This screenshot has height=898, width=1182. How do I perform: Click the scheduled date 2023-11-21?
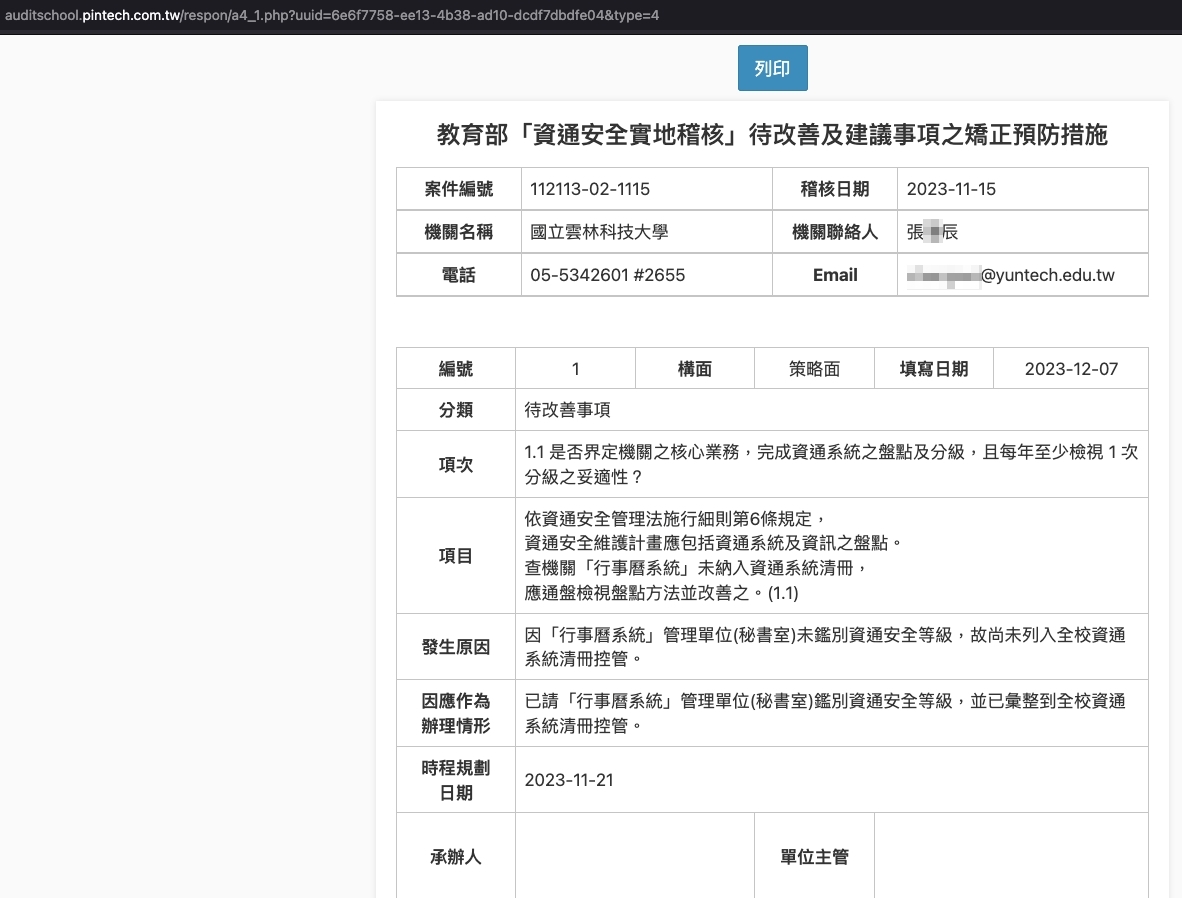click(x=569, y=780)
